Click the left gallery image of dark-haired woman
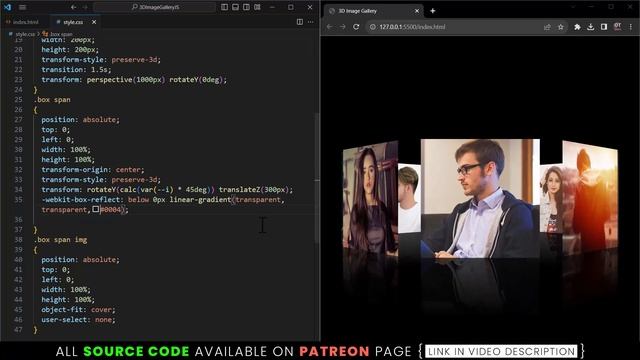640x360 pixels. 371,199
